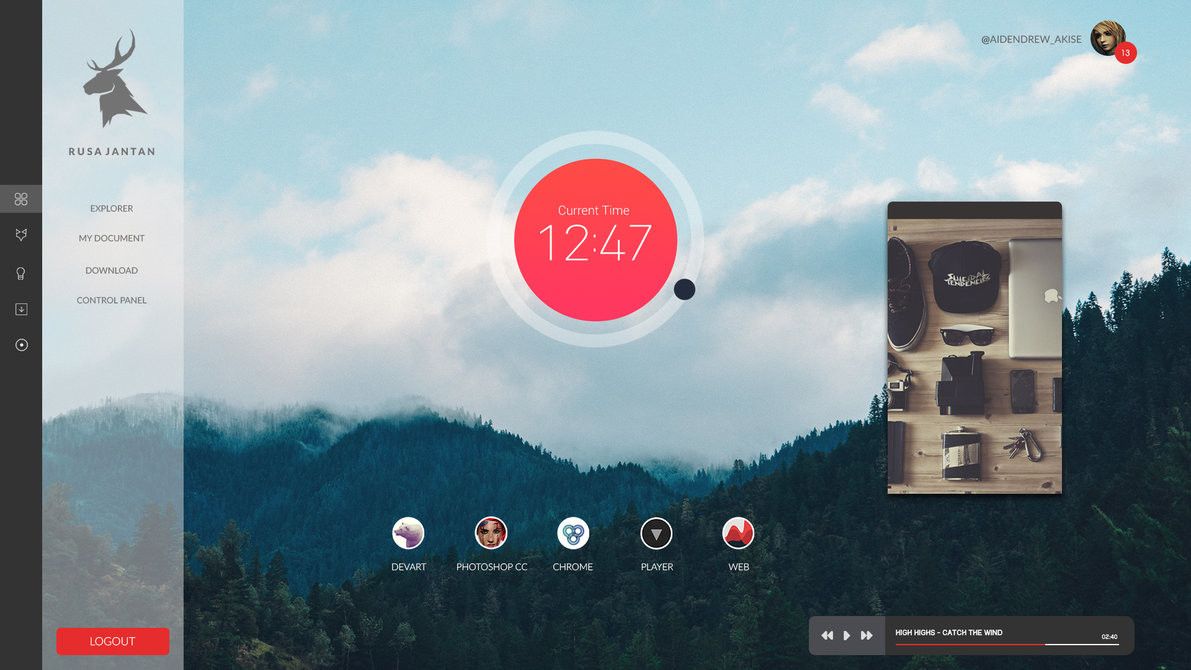Screen dimensions: 1191x670
Task: Open My Document in the side menu
Action: tap(112, 238)
